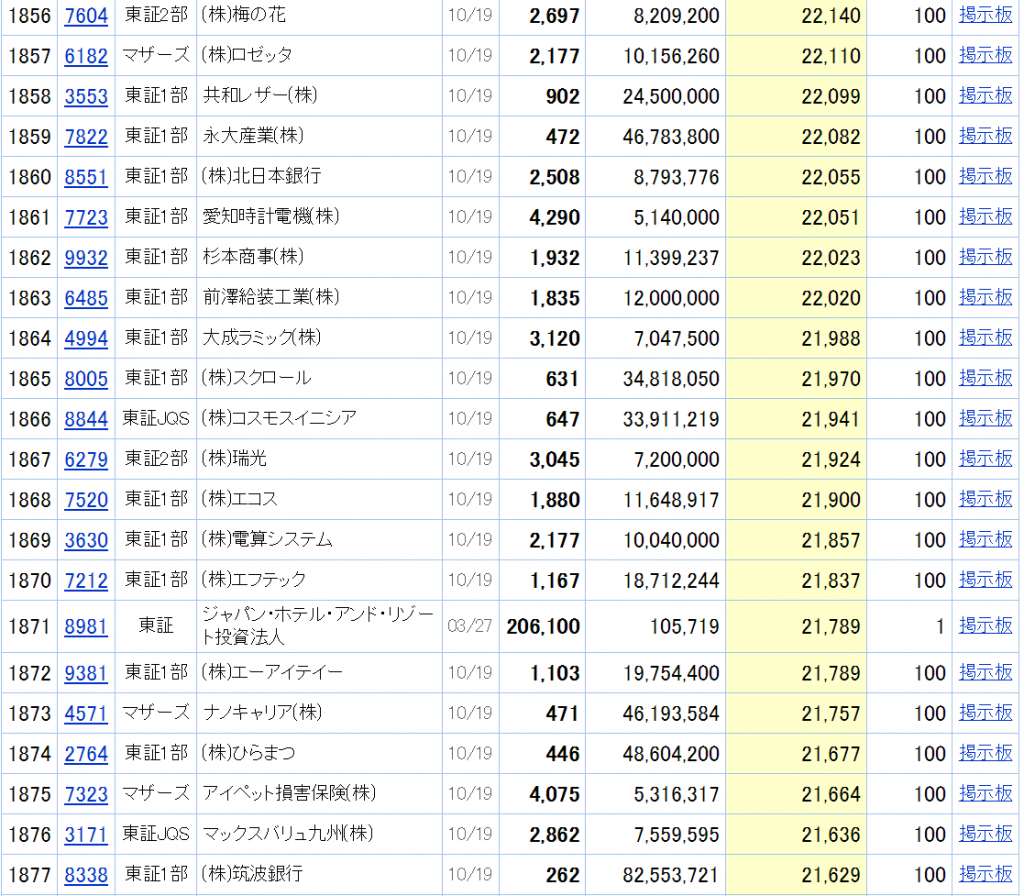Select market cap value 22,140
This screenshot has height=896, width=1024.
coord(831,15)
